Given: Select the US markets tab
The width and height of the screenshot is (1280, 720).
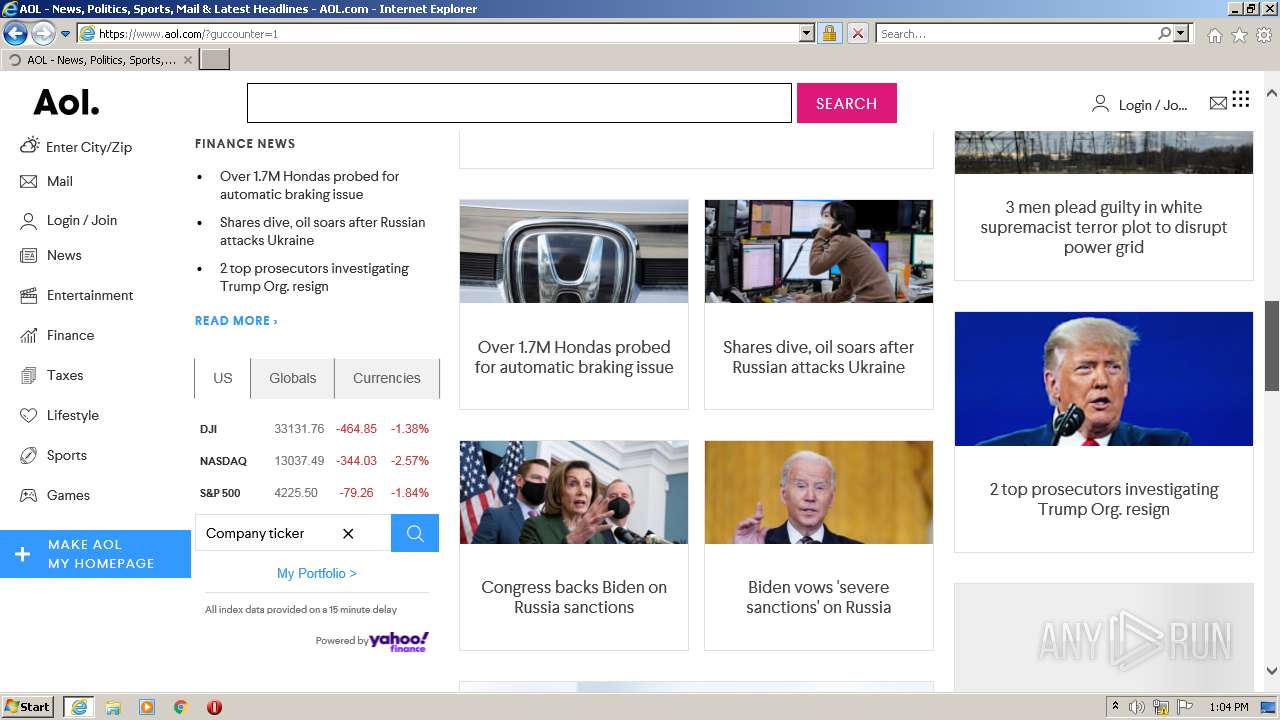Looking at the screenshot, I should [x=222, y=378].
